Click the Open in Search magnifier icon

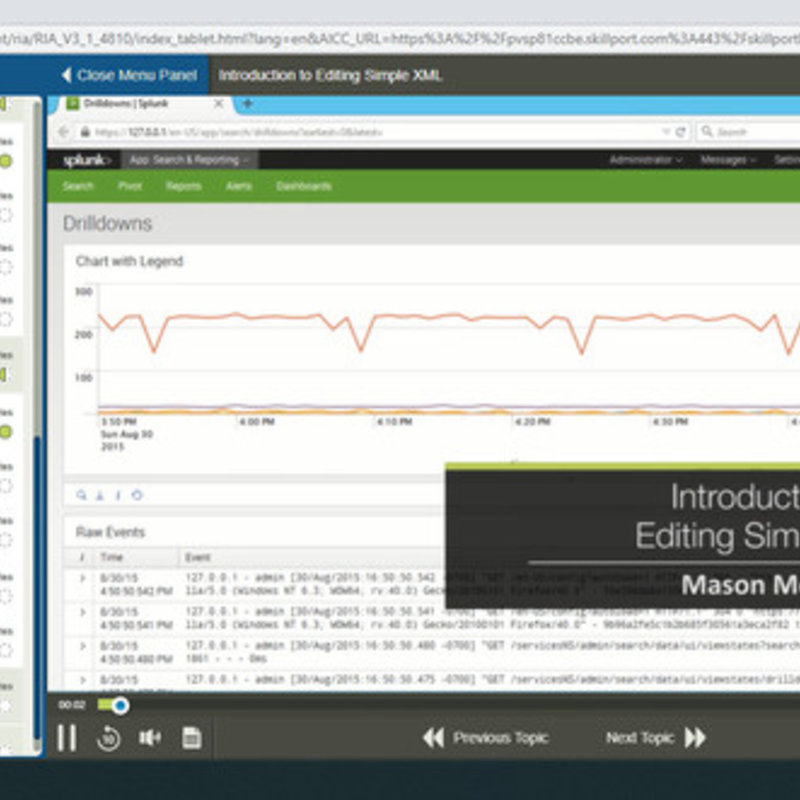point(81,495)
